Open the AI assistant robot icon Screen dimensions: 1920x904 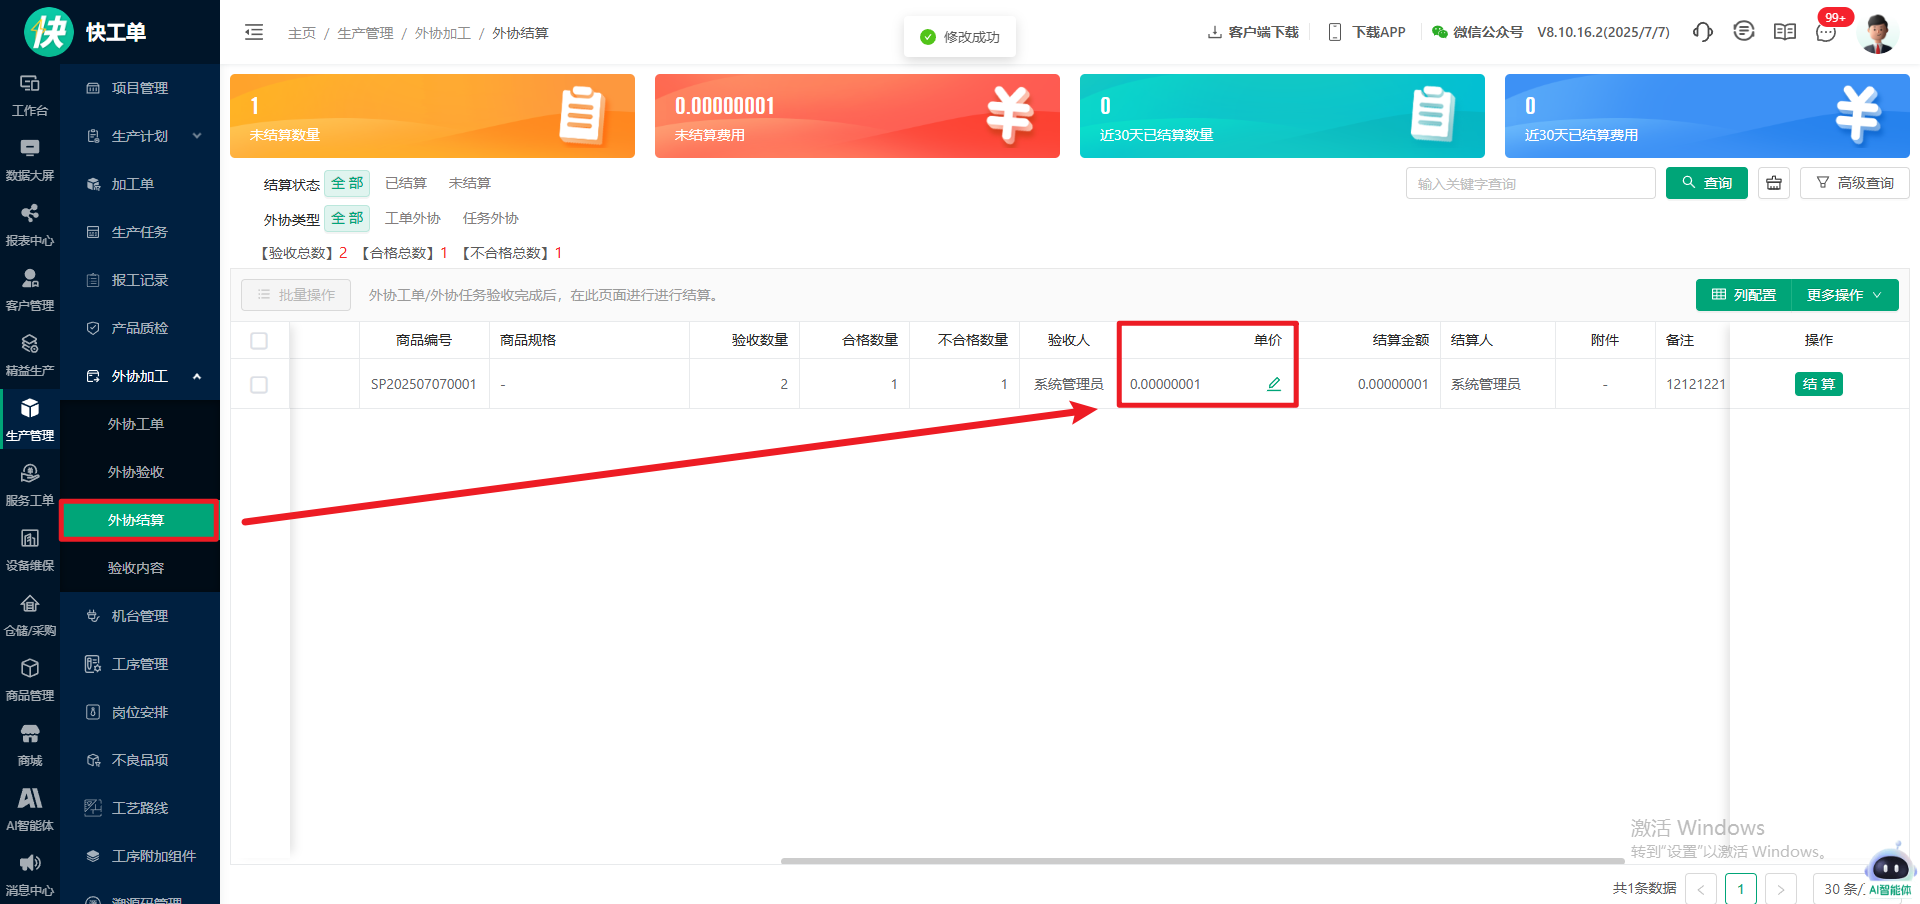pyautogui.click(x=1888, y=866)
